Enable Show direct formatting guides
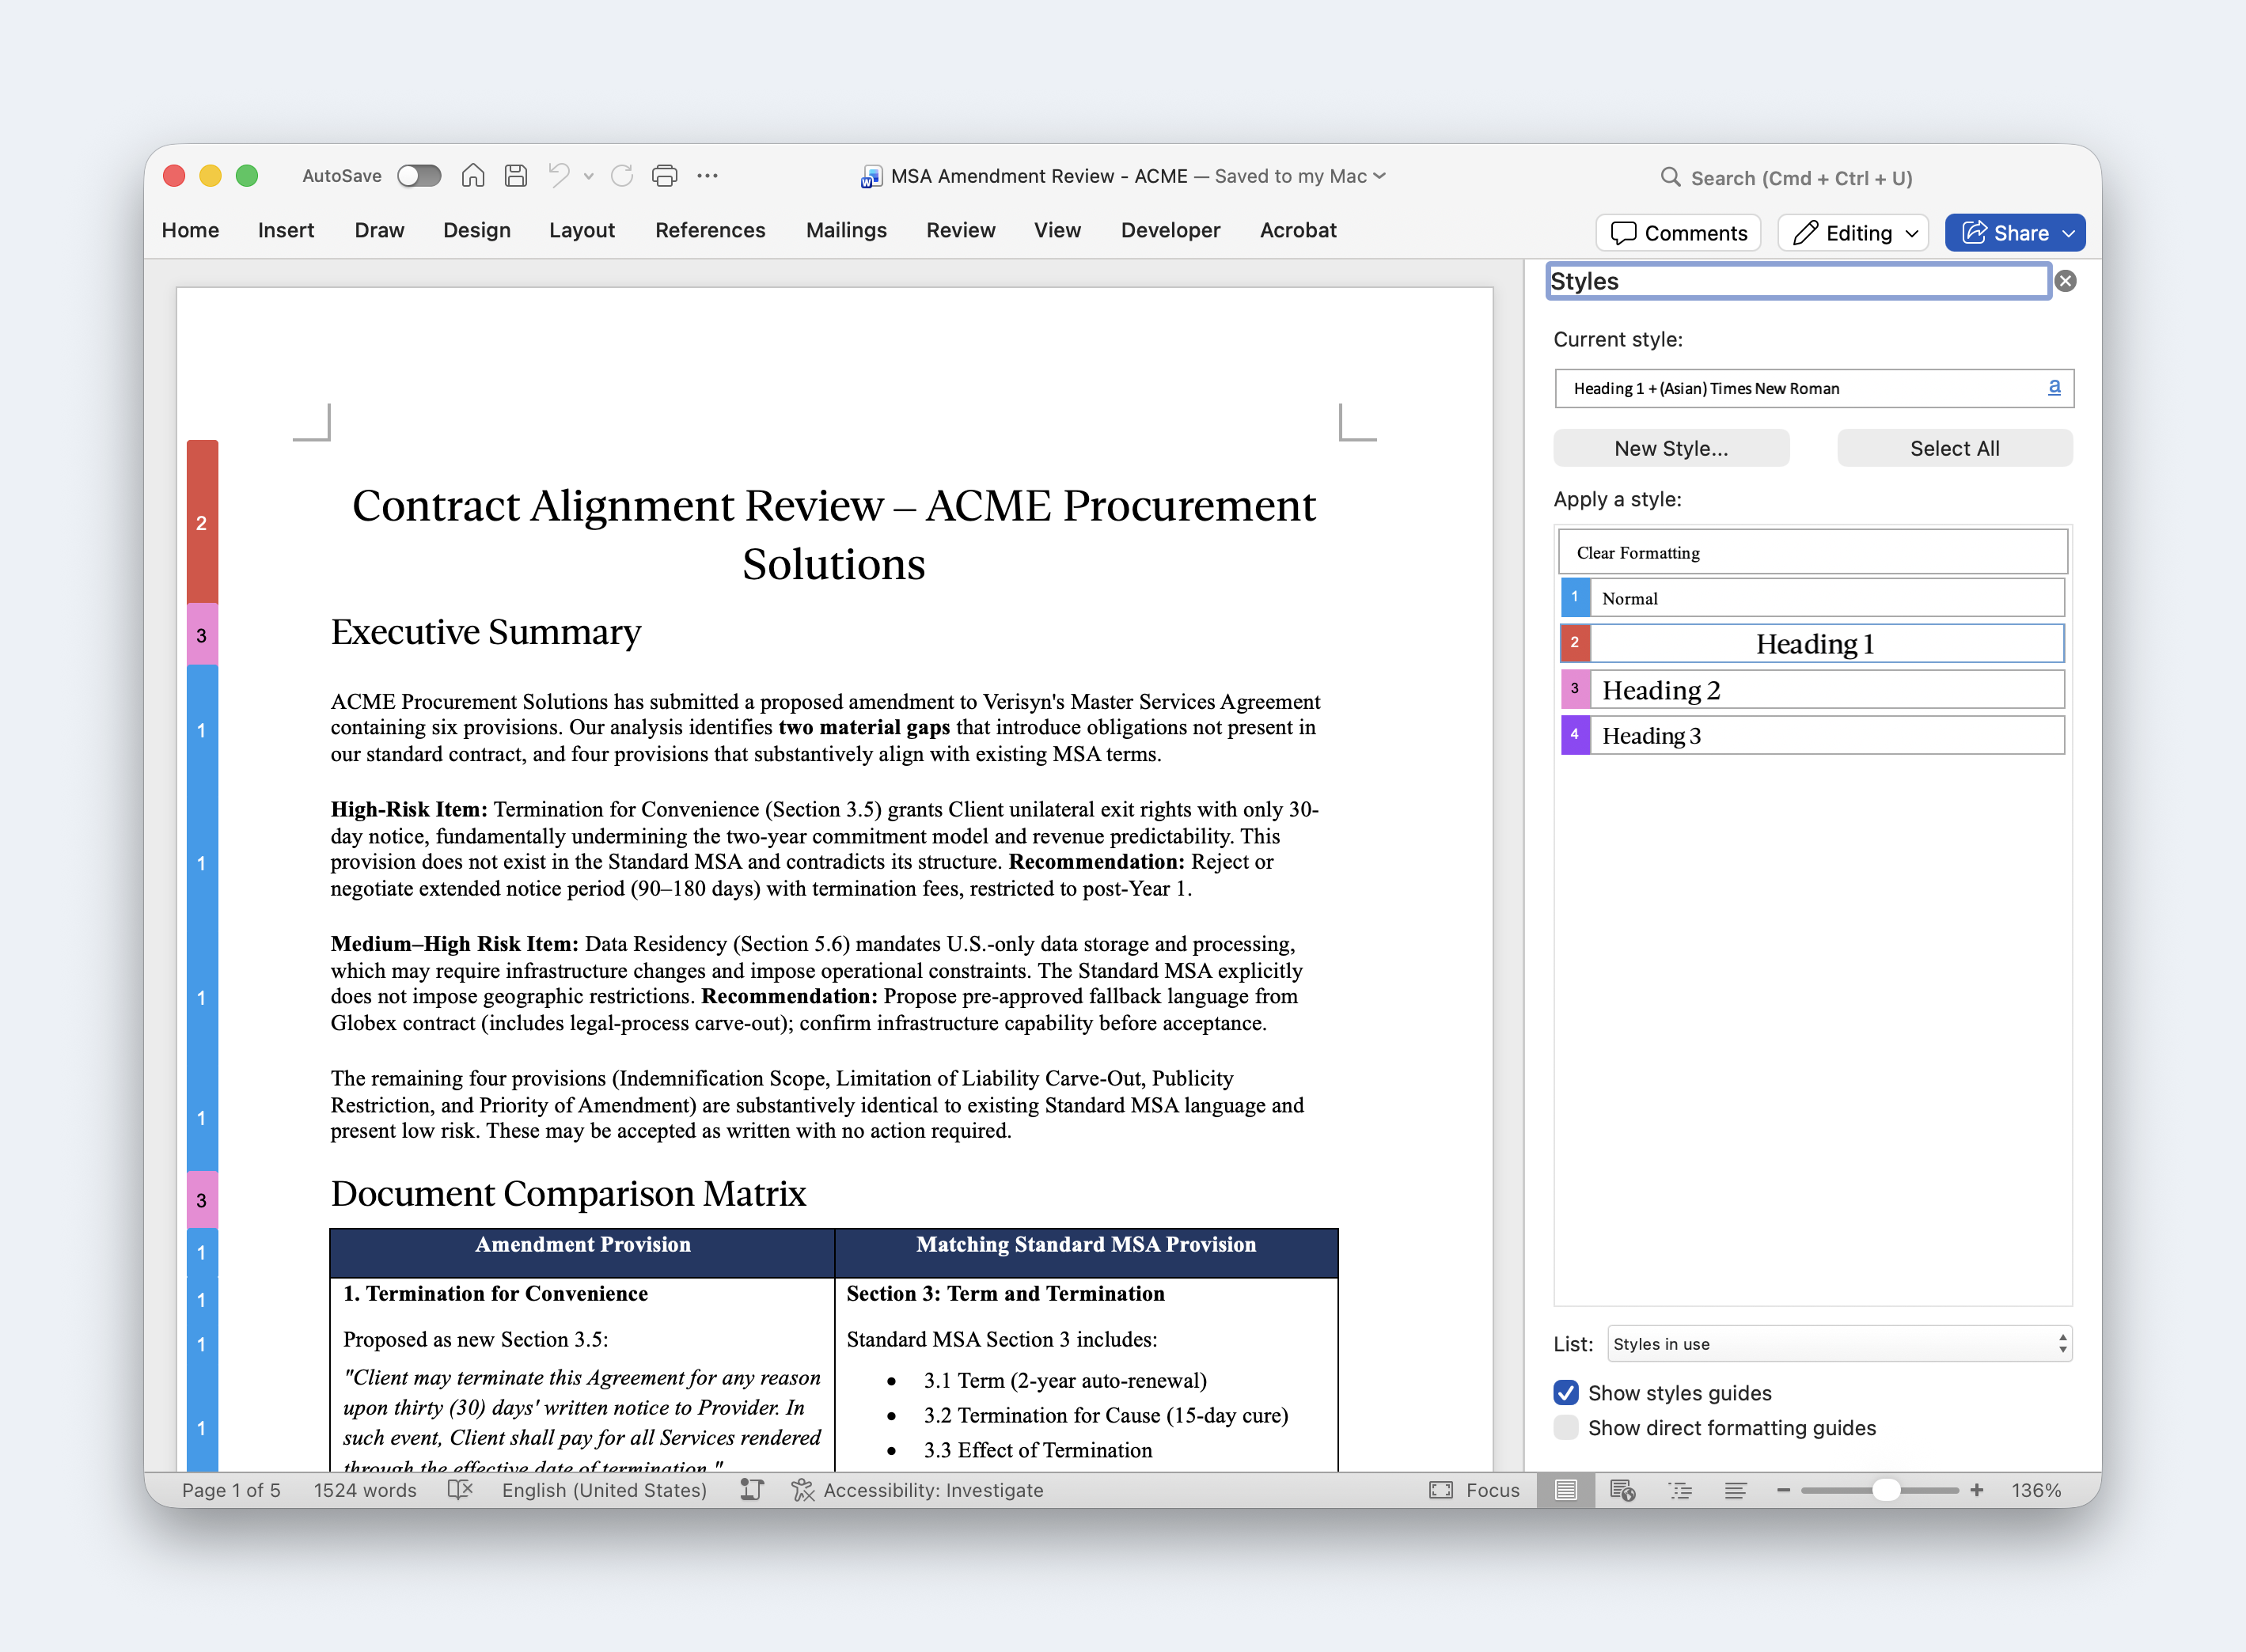2246x1652 pixels. [x=1566, y=1428]
